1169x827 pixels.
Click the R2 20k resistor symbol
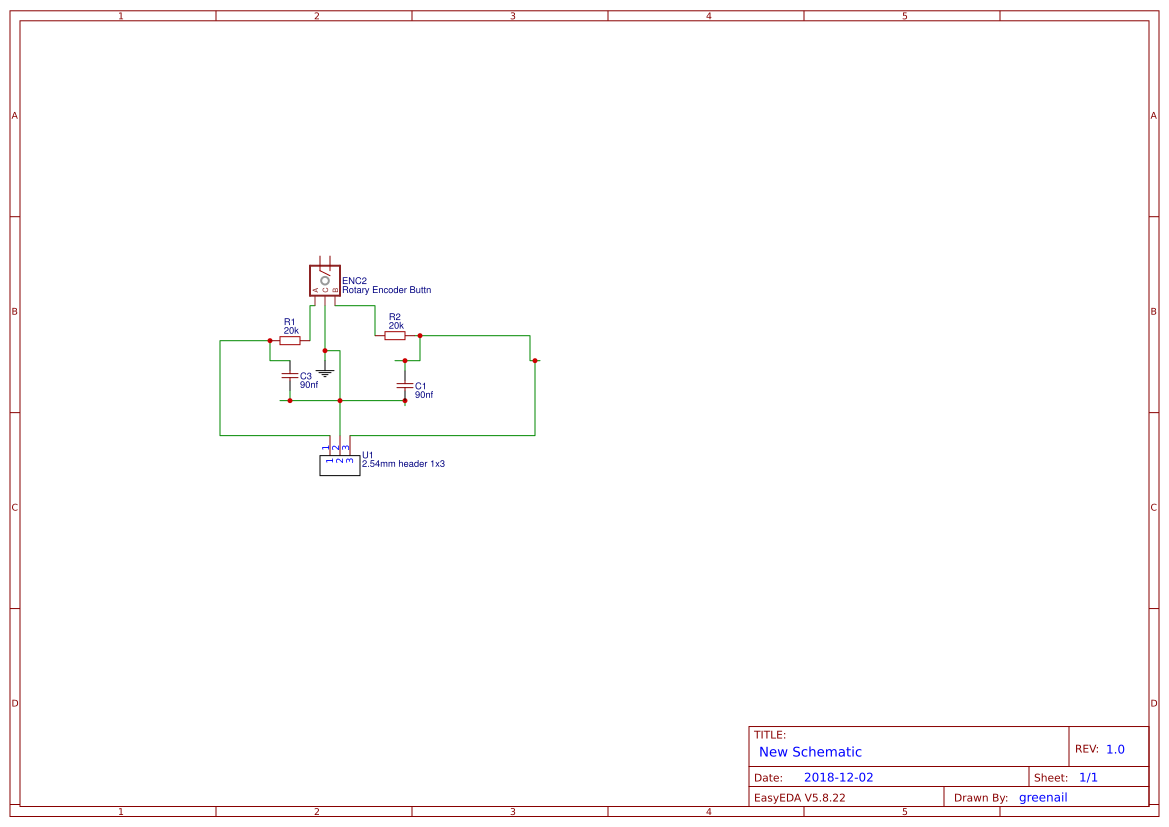(394, 335)
